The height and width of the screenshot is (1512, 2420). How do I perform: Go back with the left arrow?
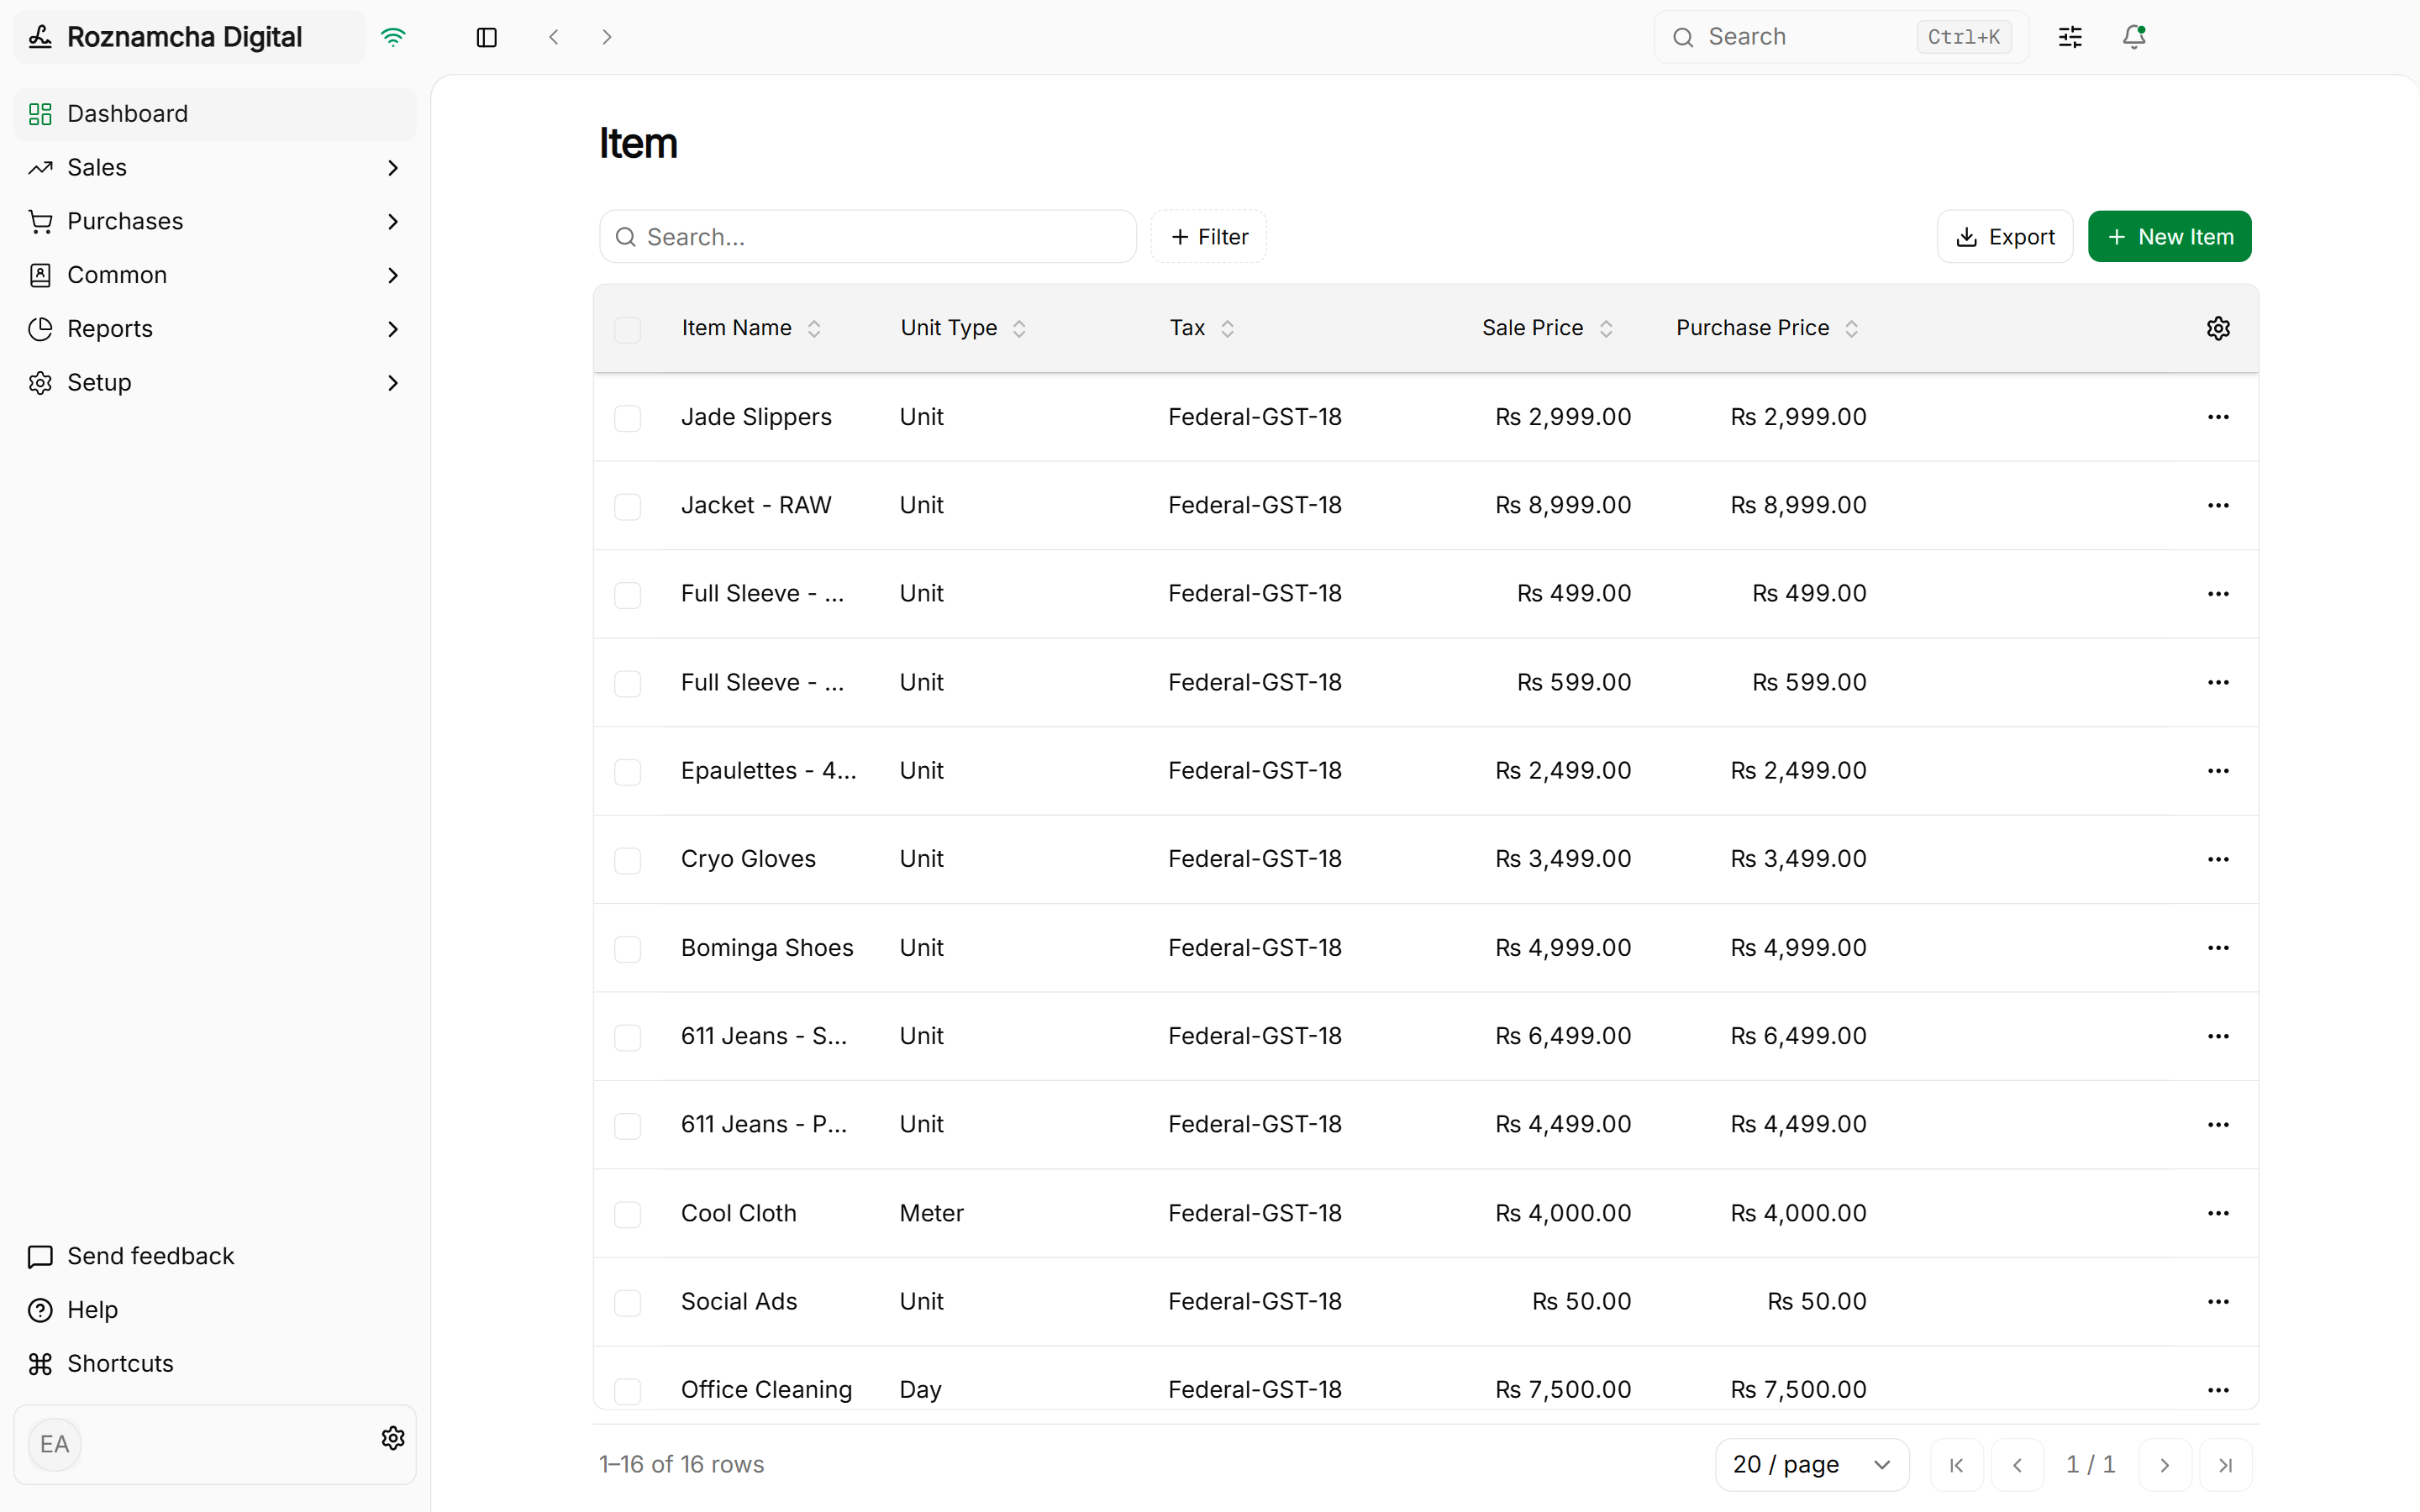pyautogui.click(x=554, y=37)
